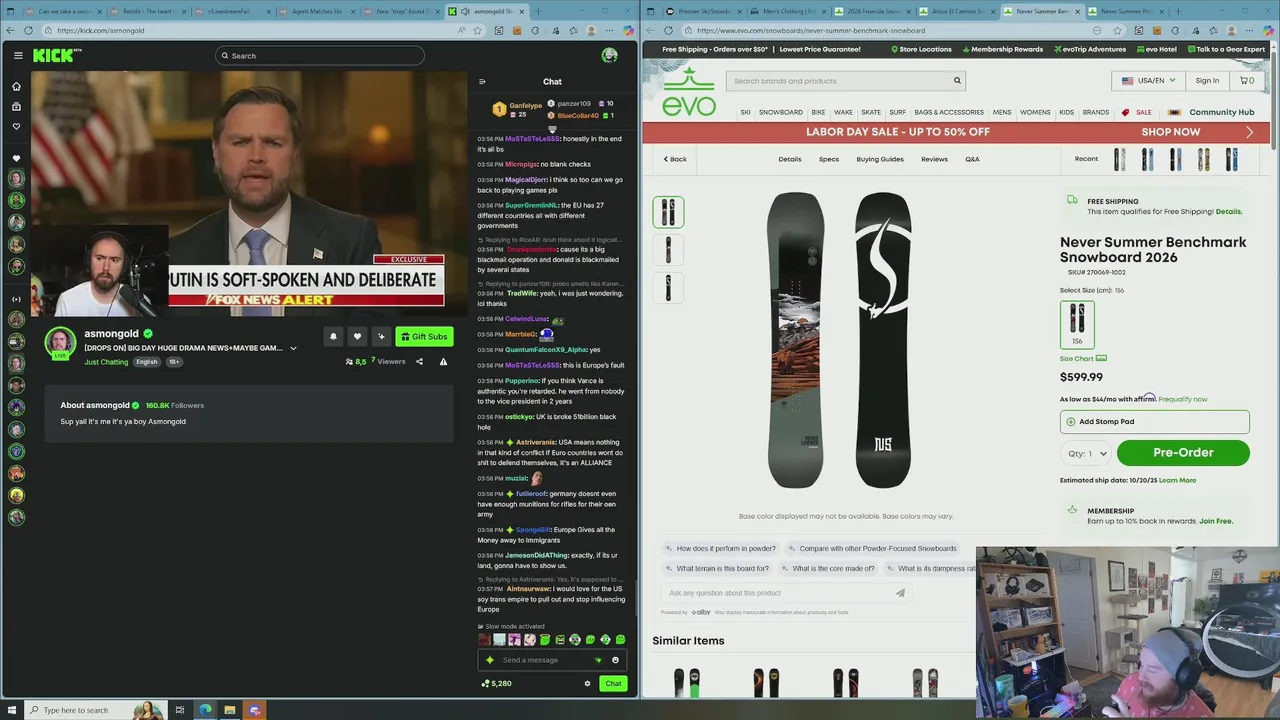Turn on notification bell for asmongold
The height and width of the screenshot is (720, 1280).
pyautogui.click(x=333, y=336)
